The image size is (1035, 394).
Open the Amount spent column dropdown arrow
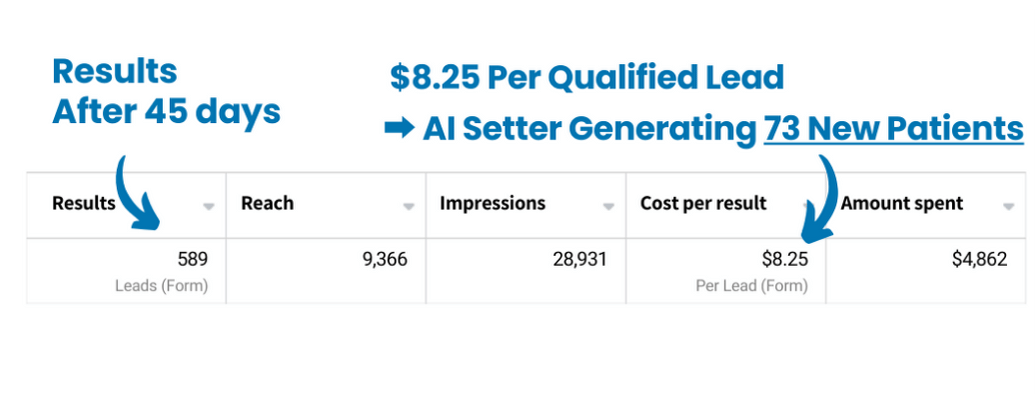click(x=1009, y=207)
